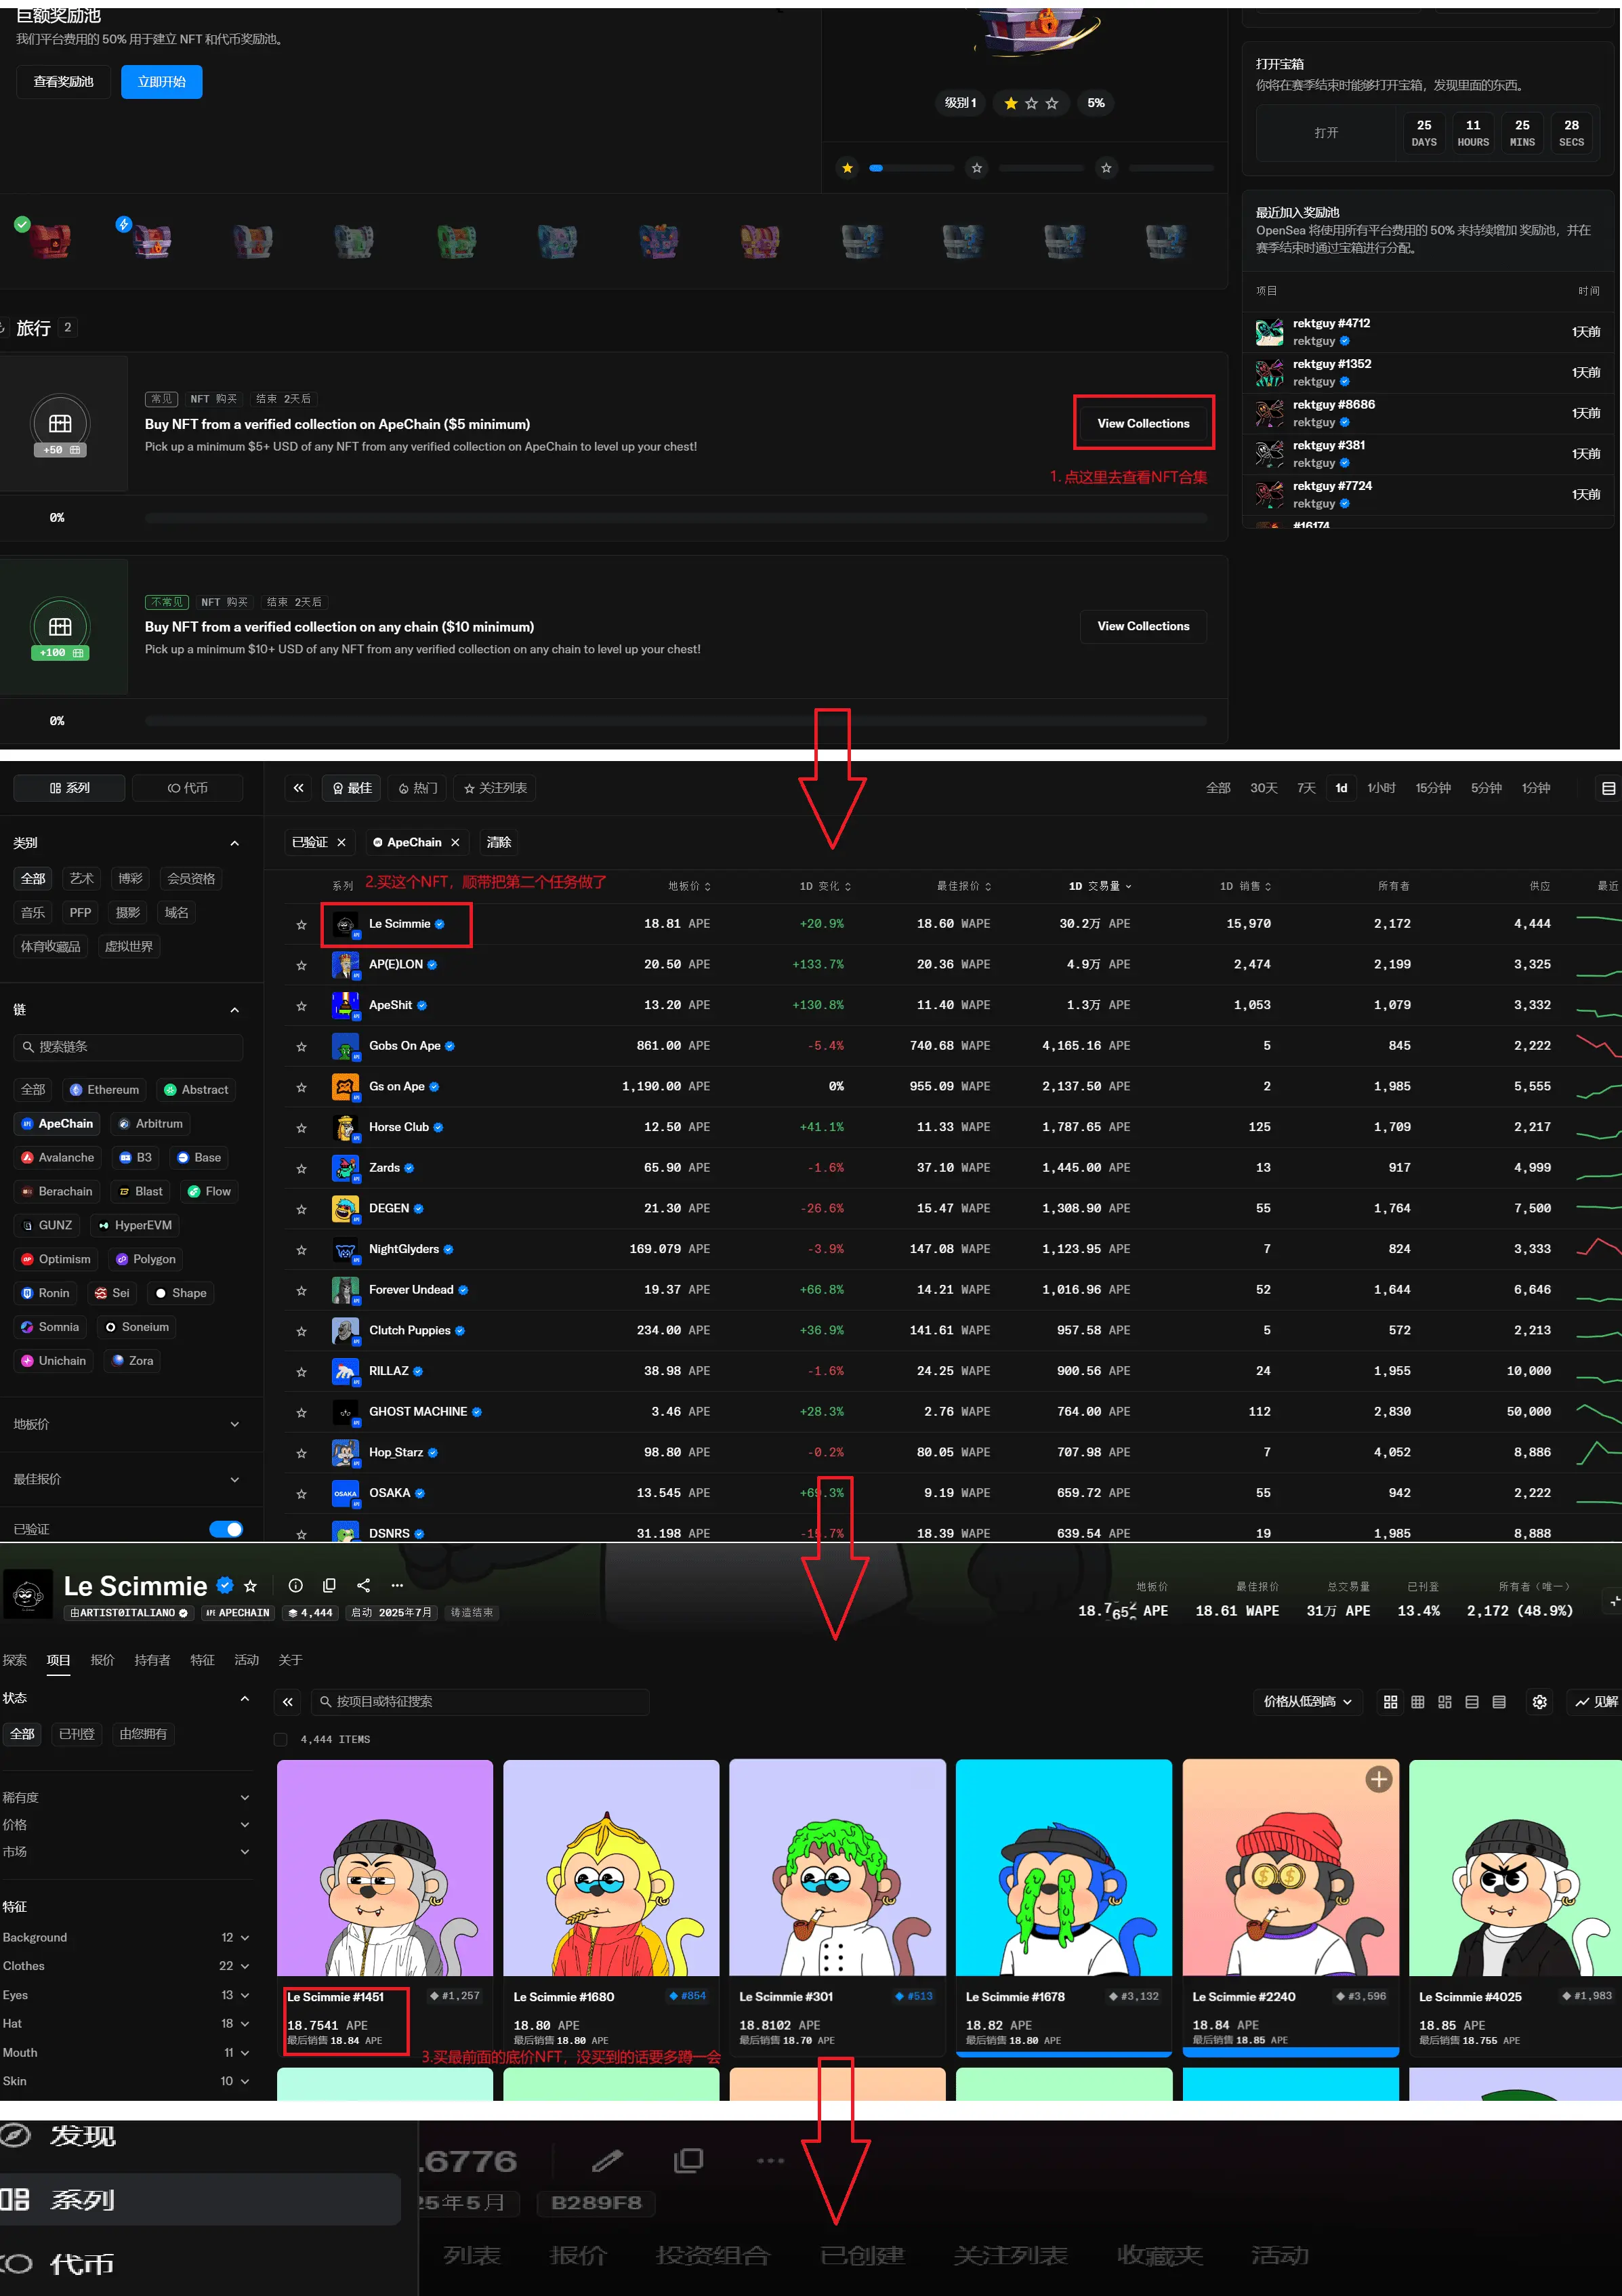Star the Horse Club collection row

[x=301, y=1128]
